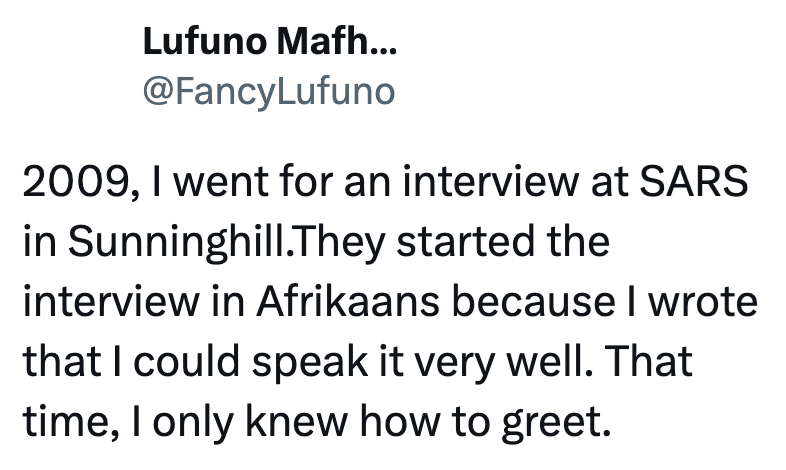Image resolution: width=786 pixels, height=470 pixels.
Task: Click the @FancyLufuno handle
Action: coord(269,92)
